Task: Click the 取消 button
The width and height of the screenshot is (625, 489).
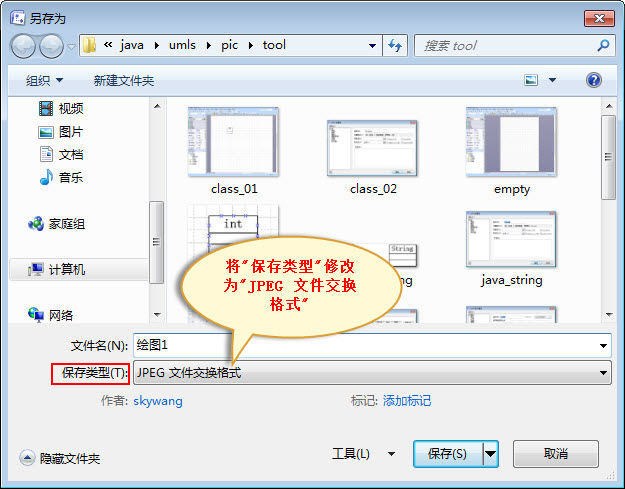Action: pyautogui.click(x=556, y=454)
